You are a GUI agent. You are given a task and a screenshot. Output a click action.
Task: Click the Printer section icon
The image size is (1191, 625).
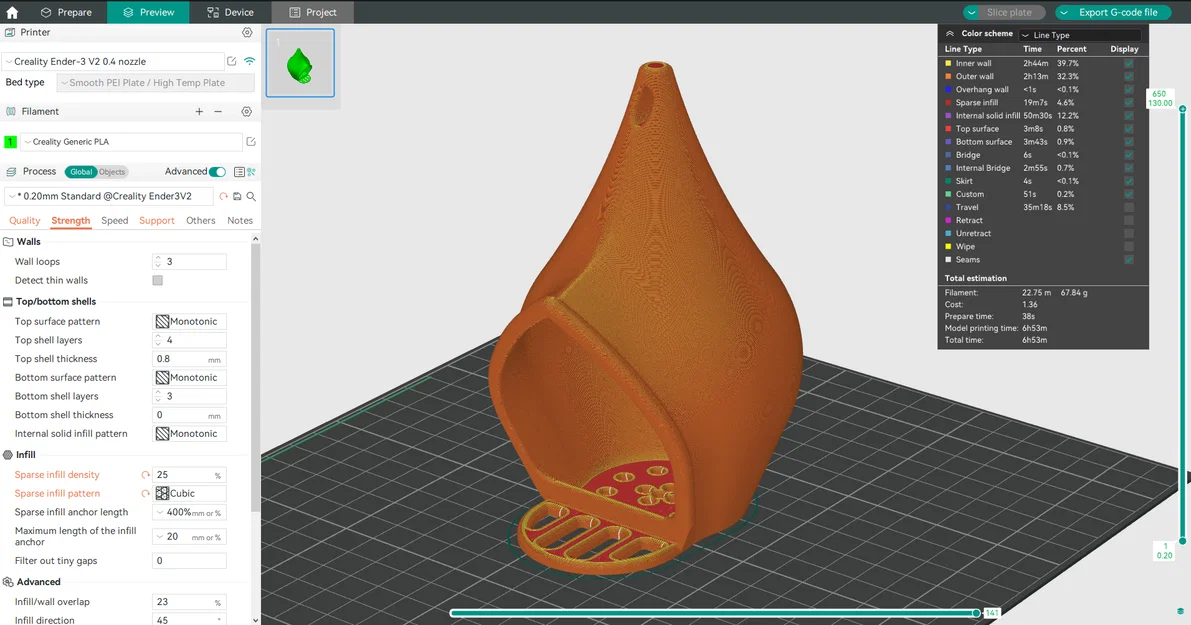(x=10, y=33)
